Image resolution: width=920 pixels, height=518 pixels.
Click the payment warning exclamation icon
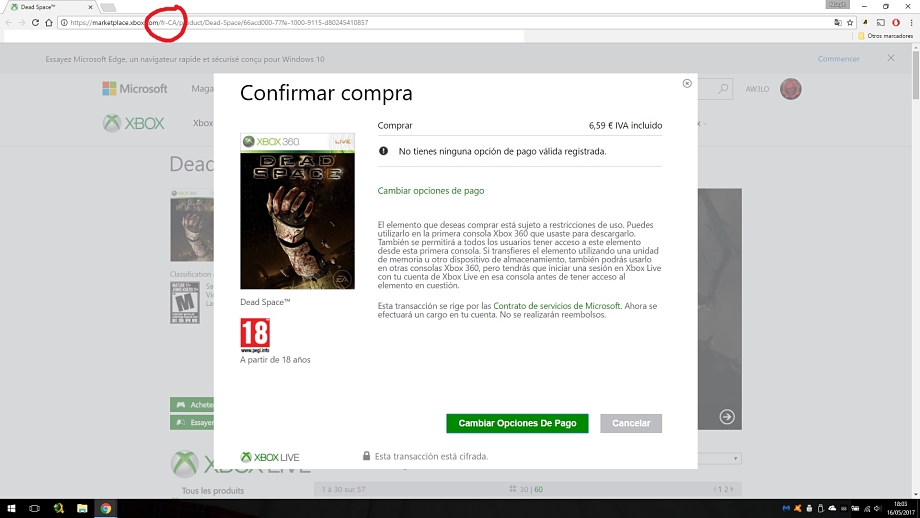coord(383,151)
